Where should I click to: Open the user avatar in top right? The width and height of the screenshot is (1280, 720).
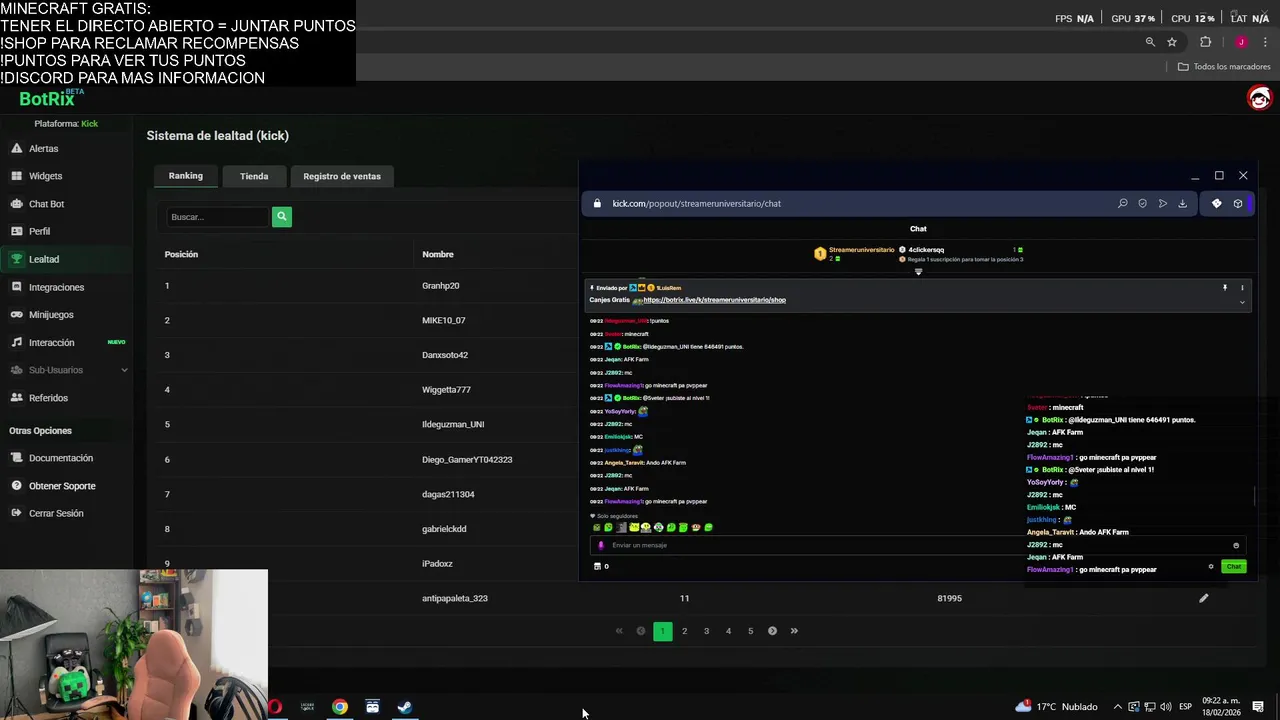pyautogui.click(x=1259, y=97)
